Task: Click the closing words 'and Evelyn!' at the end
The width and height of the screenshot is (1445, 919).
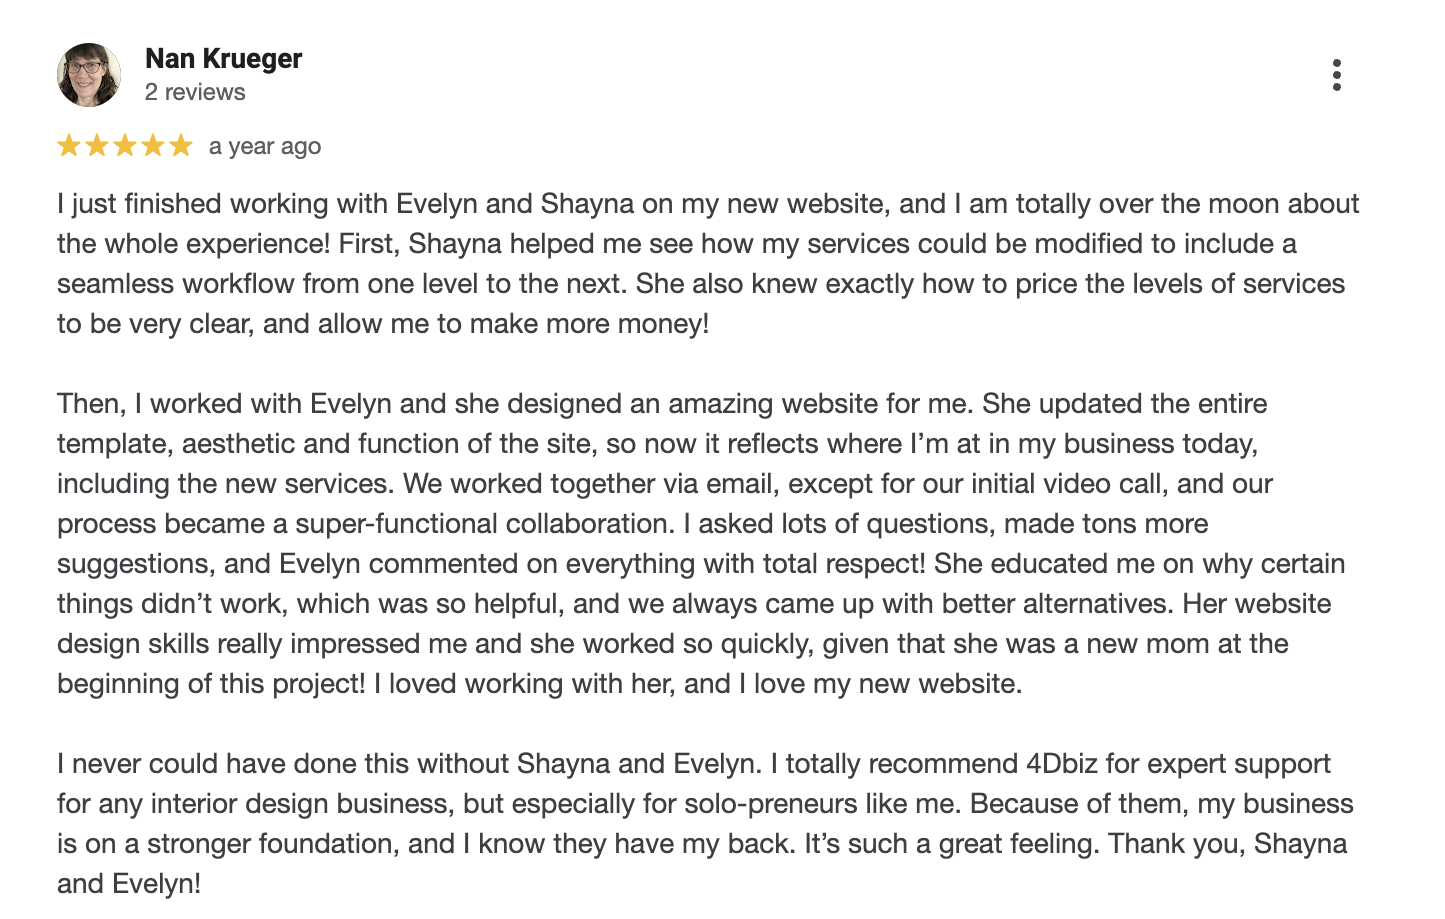Action: click(x=129, y=884)
